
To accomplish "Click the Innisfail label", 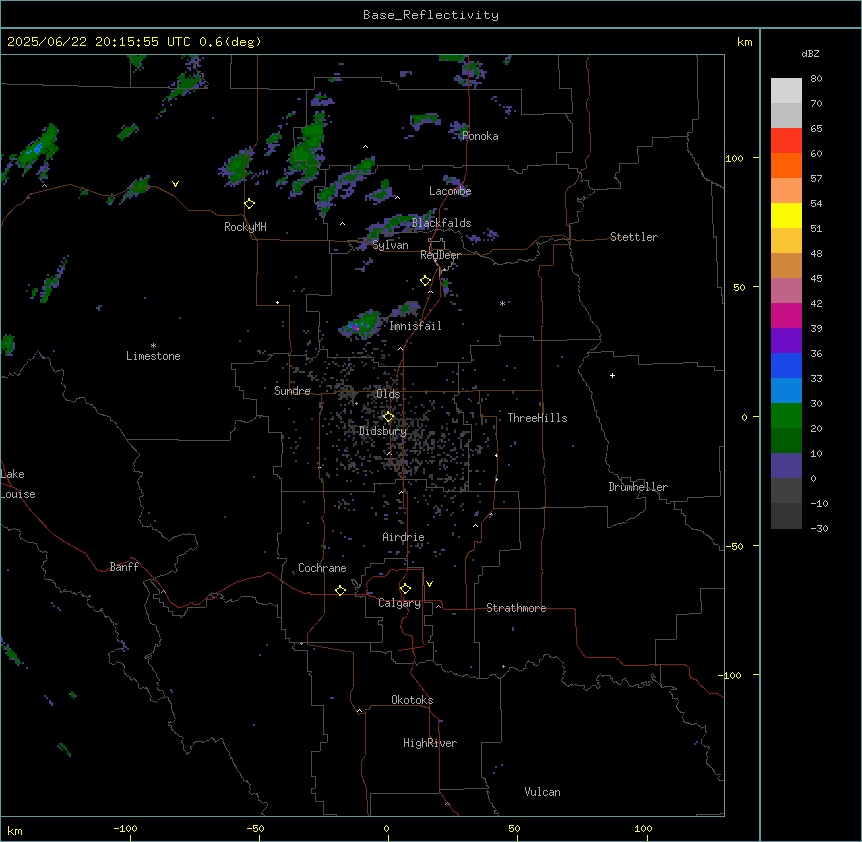I will 416,326.
